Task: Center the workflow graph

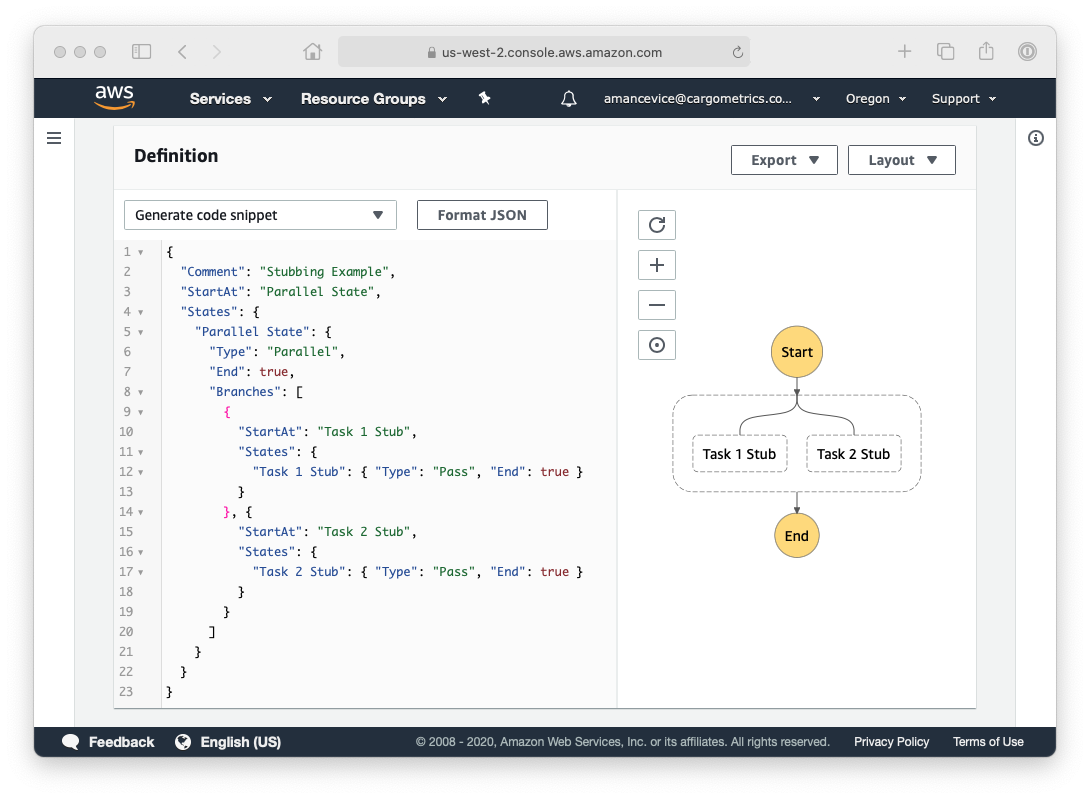Action: coord(657,345)
